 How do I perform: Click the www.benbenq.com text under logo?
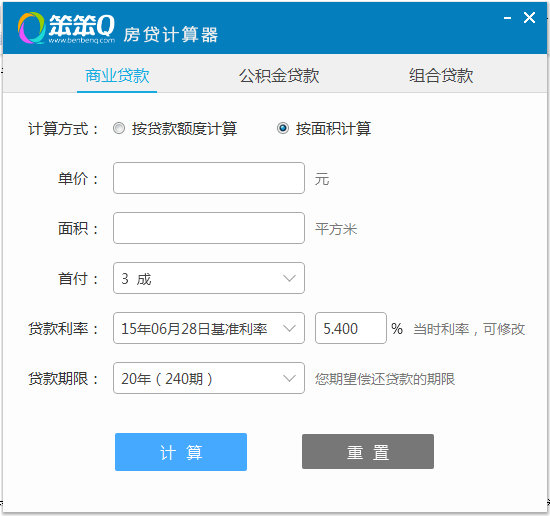tap(82, 40)
